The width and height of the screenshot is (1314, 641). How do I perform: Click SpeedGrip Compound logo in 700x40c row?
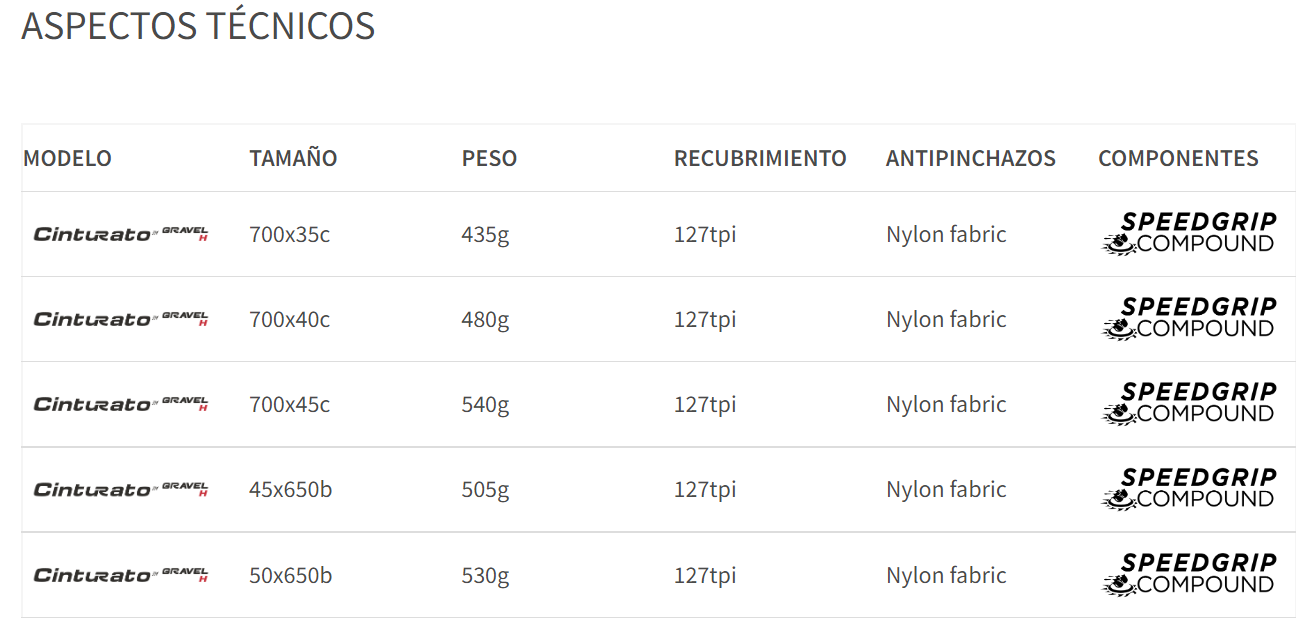pos(1189,319)
